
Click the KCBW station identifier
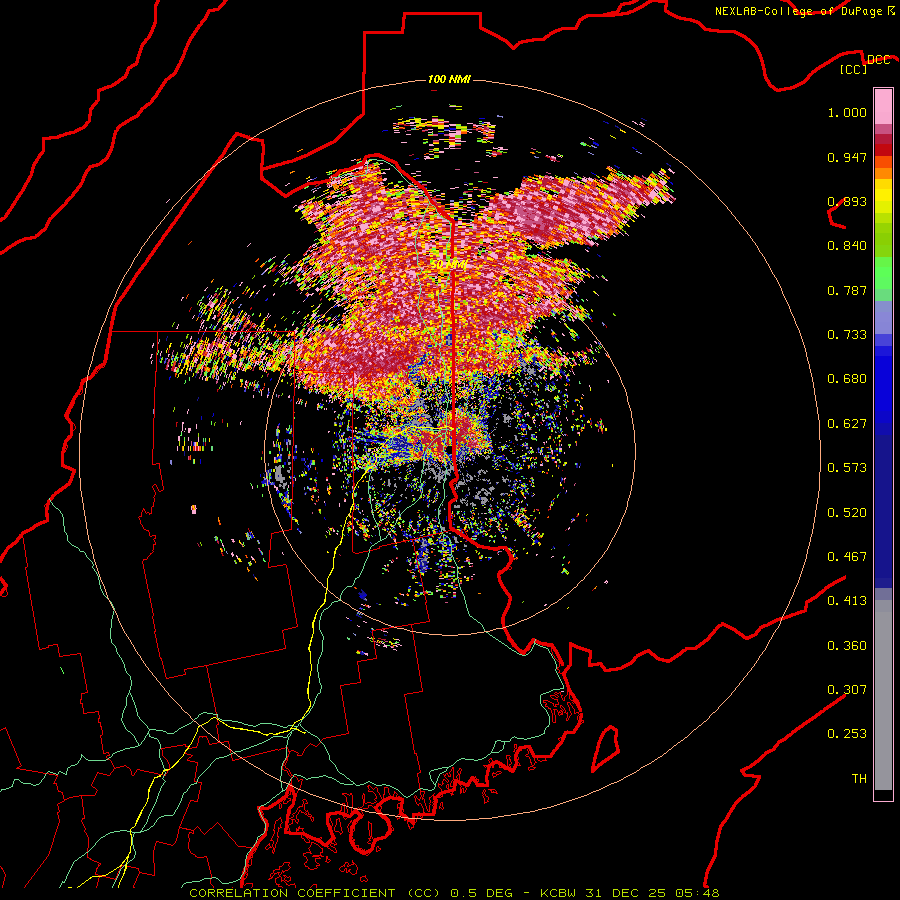point(560,893)
